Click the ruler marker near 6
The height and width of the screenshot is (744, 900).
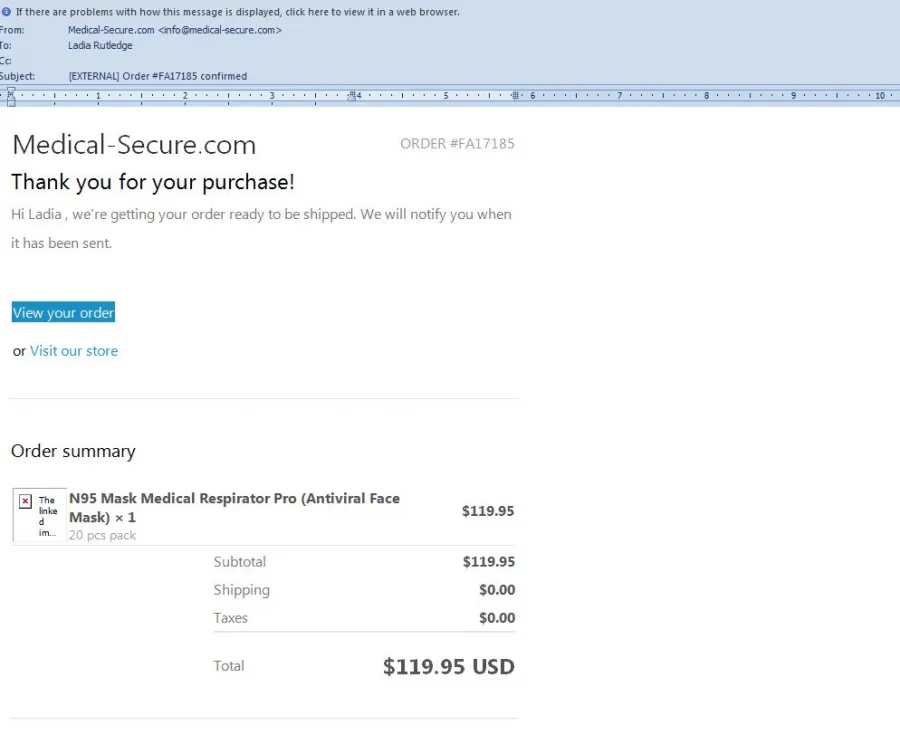click(x=515, y=95)
